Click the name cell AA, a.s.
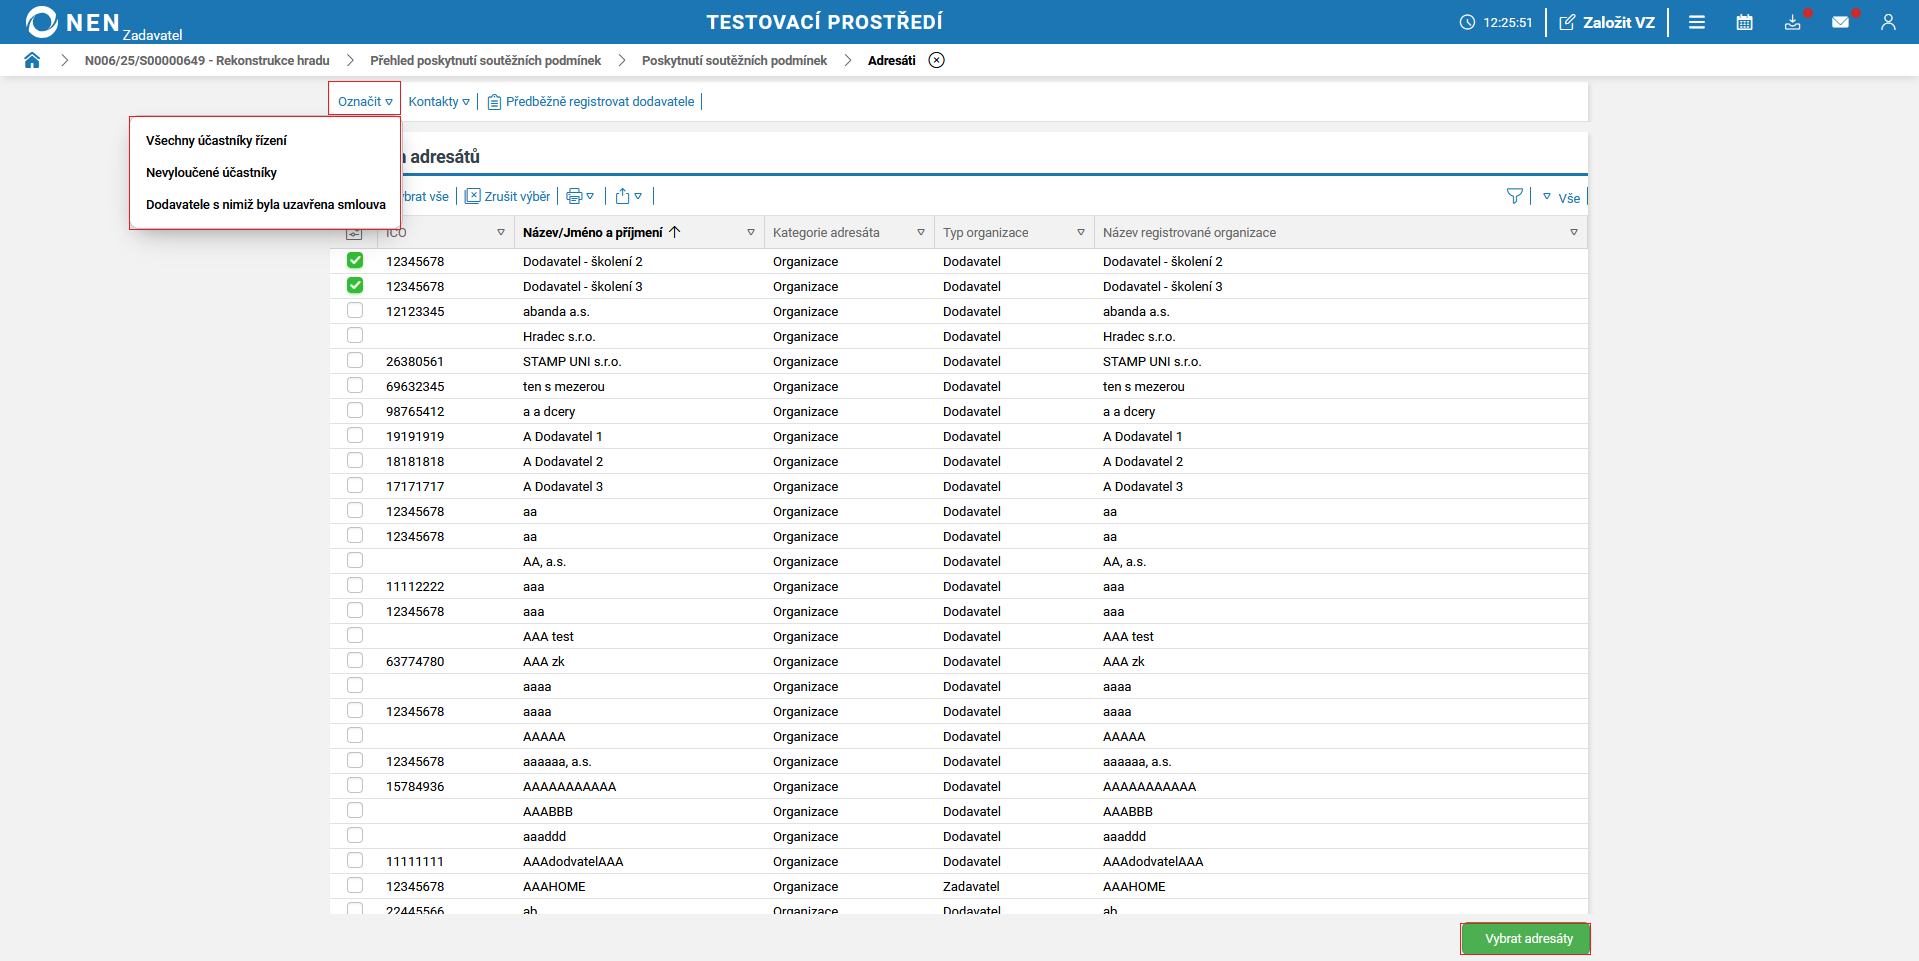The image size is (1919, 961). point(544,561)
